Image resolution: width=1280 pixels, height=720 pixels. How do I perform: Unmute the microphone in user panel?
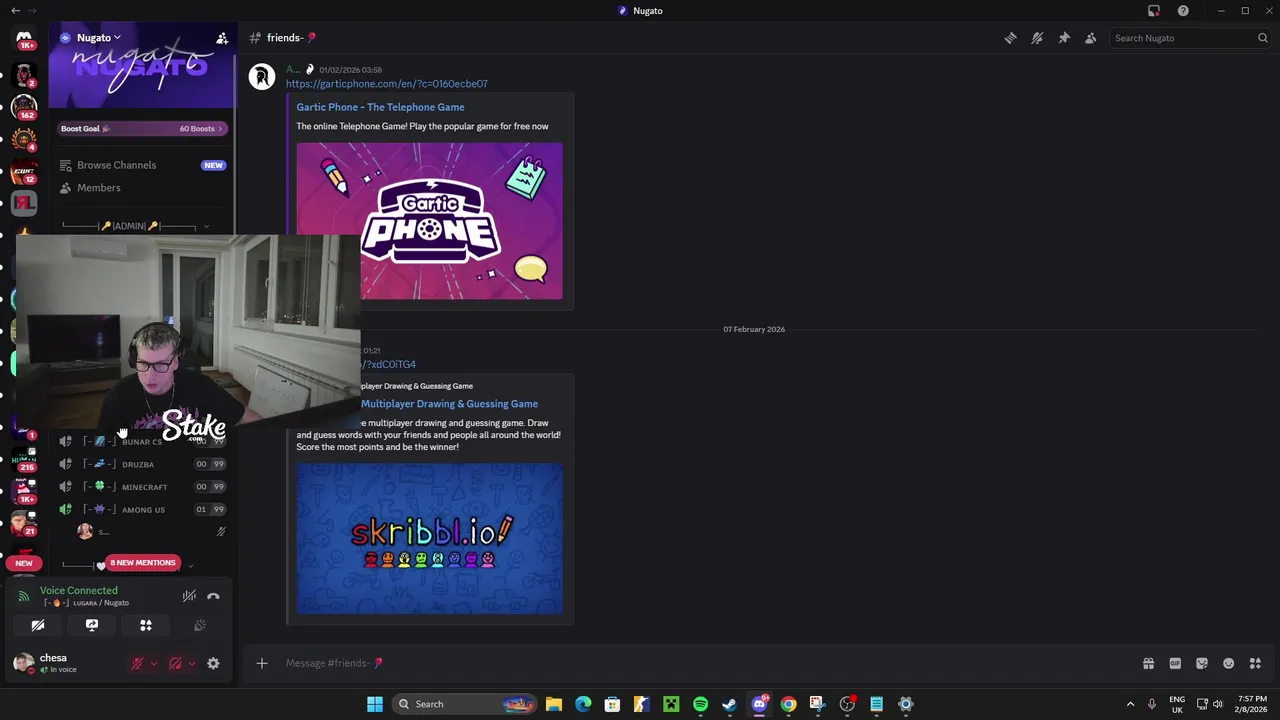click(138, 663)
